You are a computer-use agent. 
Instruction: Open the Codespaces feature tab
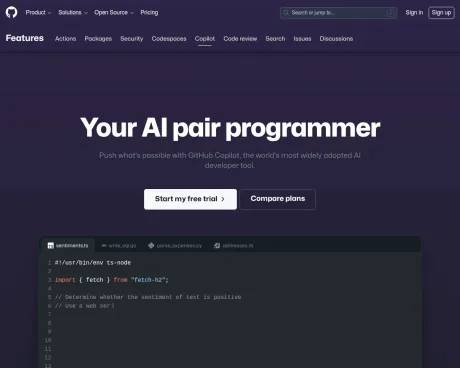point(169,39)
